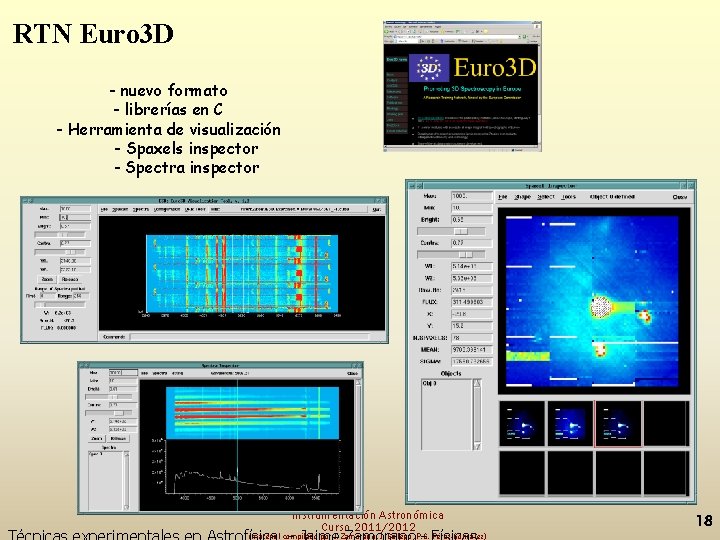Click the Euro3D 3D logo on the website
The image size is (720, 540).
[x=428, y=68]
